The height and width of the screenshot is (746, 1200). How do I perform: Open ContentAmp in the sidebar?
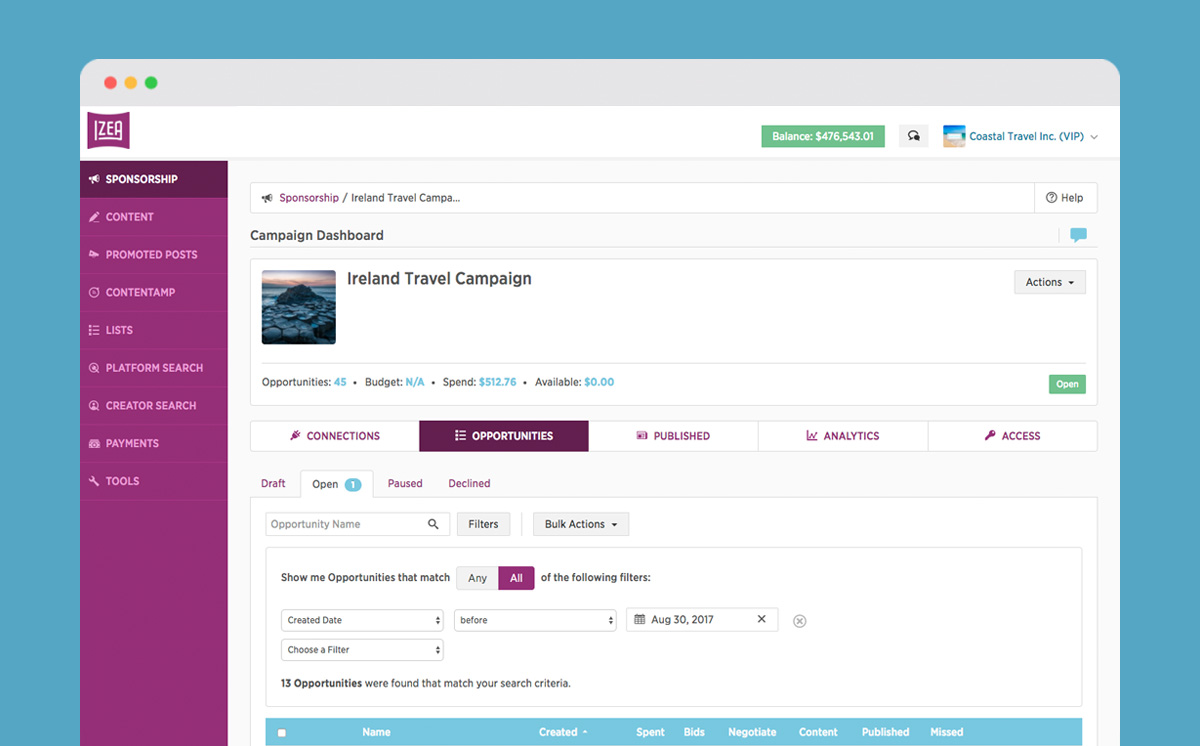(x=154, y=292)
